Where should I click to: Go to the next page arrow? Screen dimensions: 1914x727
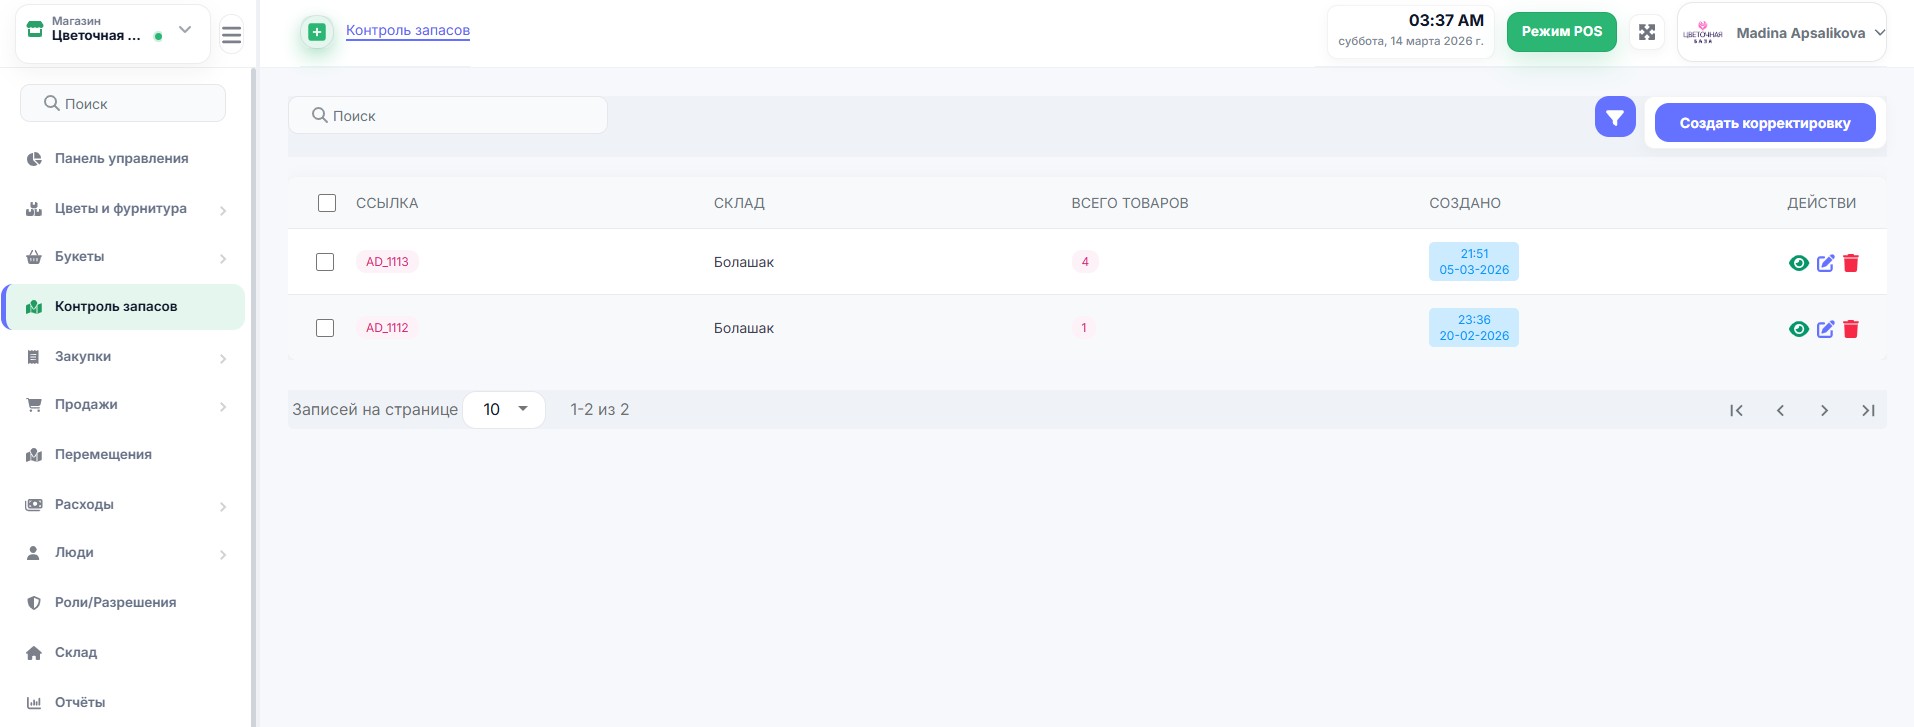click(1824, 410)
